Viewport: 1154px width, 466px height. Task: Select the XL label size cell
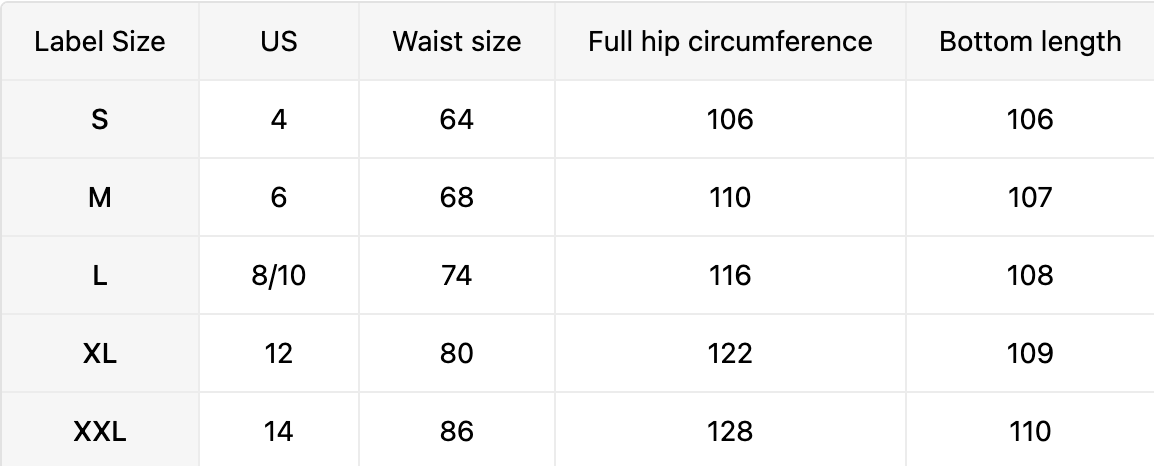tap(99, 354)
